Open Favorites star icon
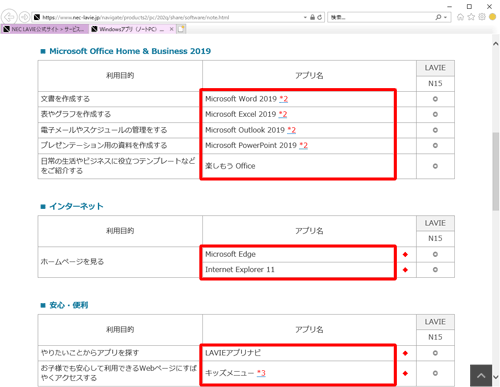Screen dimensions: 500x387 pos(471,17)
